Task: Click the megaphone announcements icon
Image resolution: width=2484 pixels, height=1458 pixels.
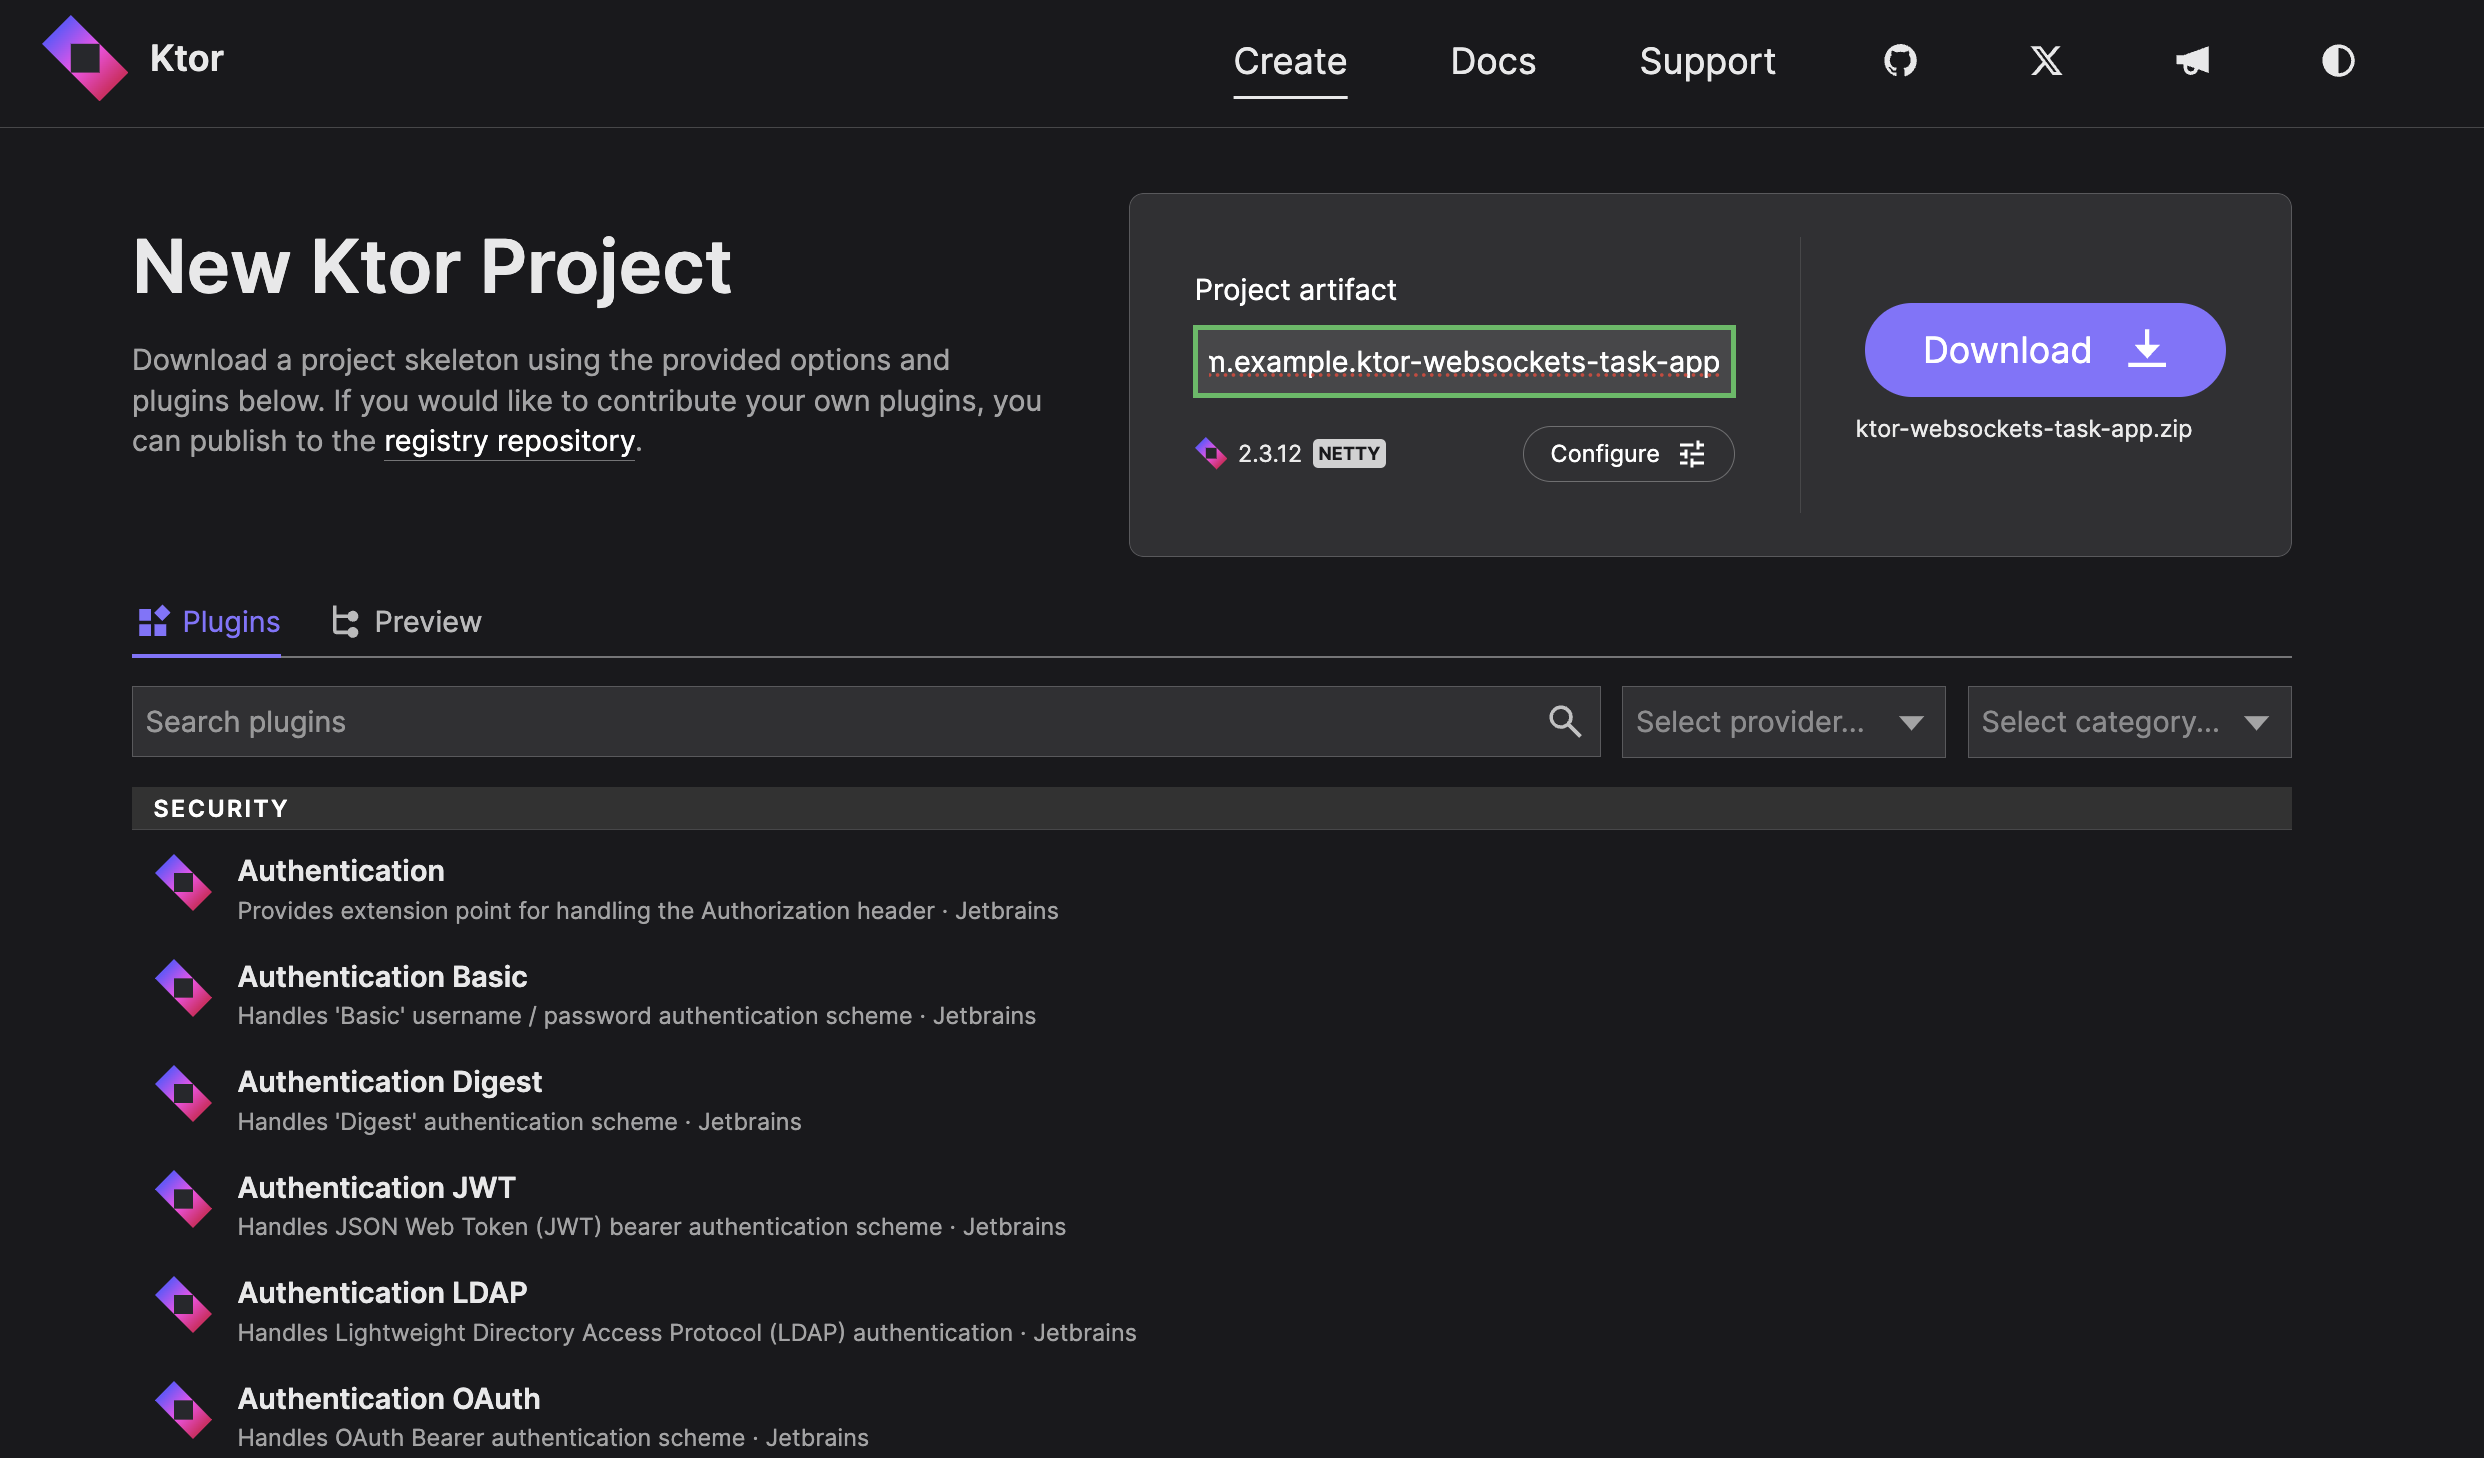Action: (x=2192, y=61)
